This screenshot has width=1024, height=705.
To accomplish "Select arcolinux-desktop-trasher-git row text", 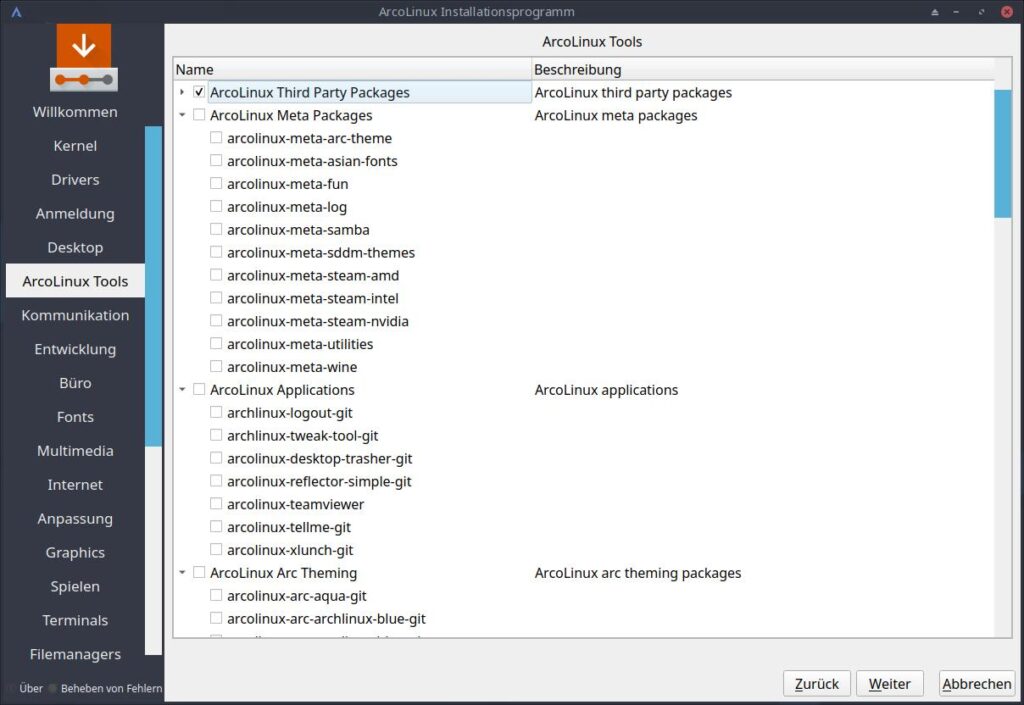I will pyautogui.click(x=319, y=458).
